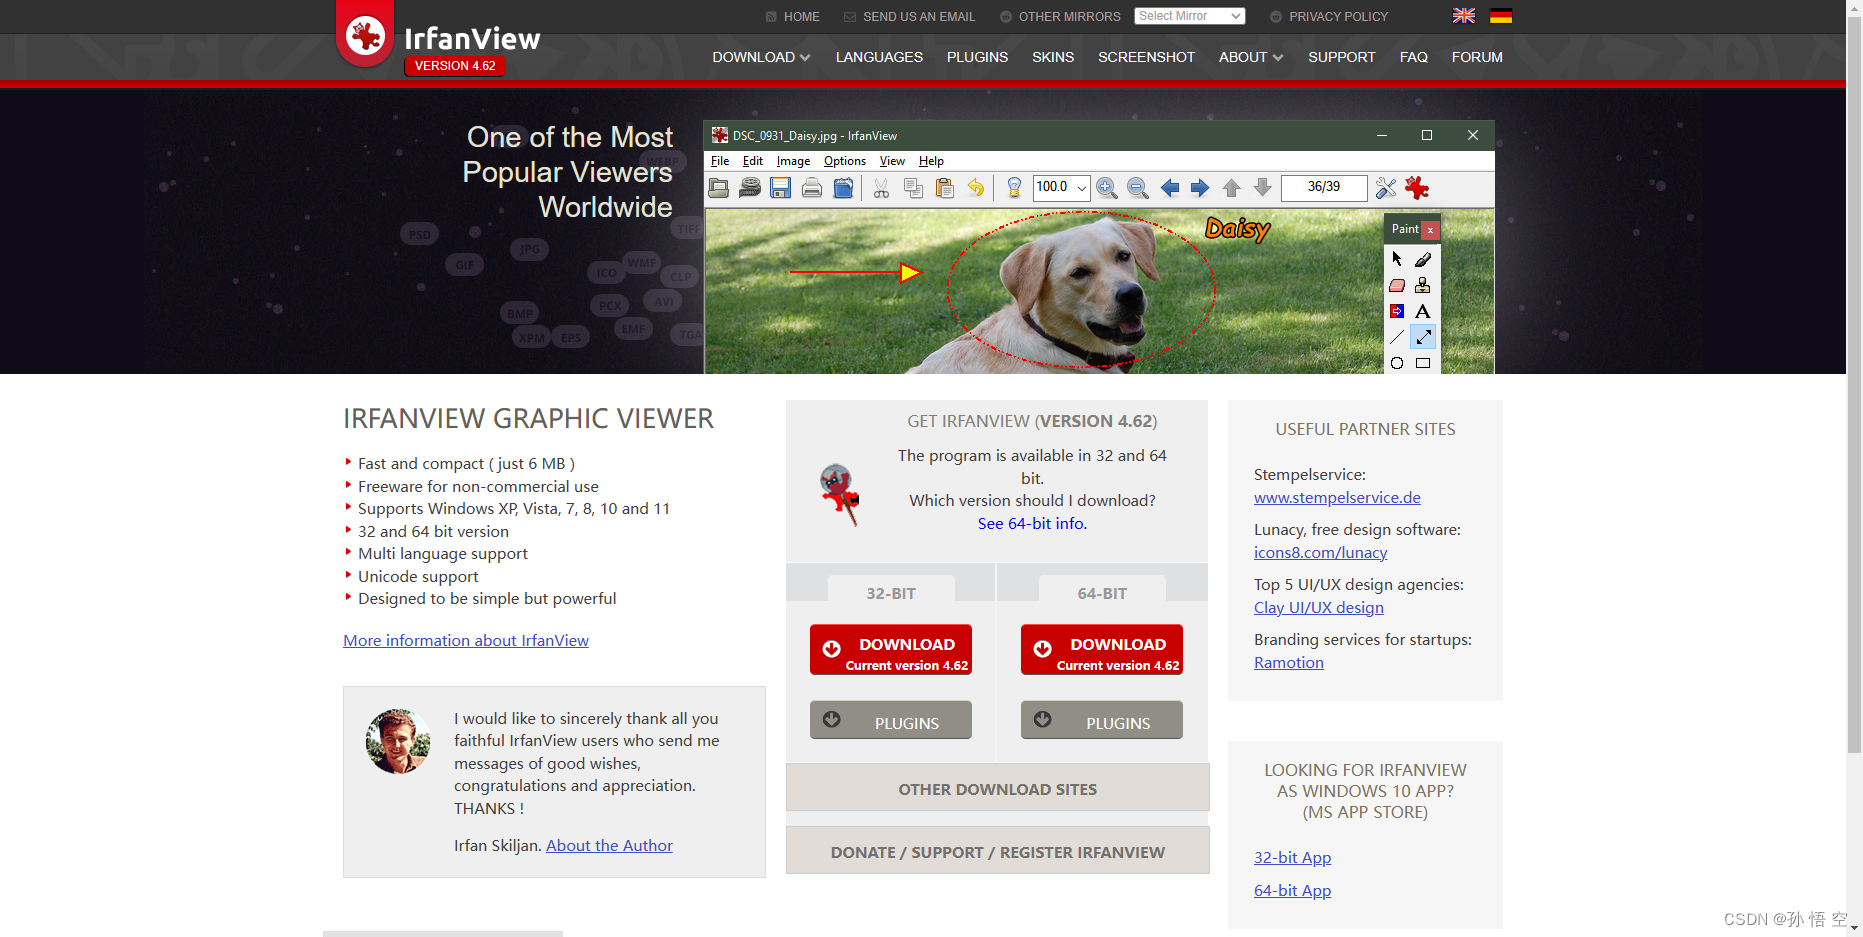Click the Zoom out magnifier icon
The width and height of the screenshot is (1863, 937).
pos(1138,188)
